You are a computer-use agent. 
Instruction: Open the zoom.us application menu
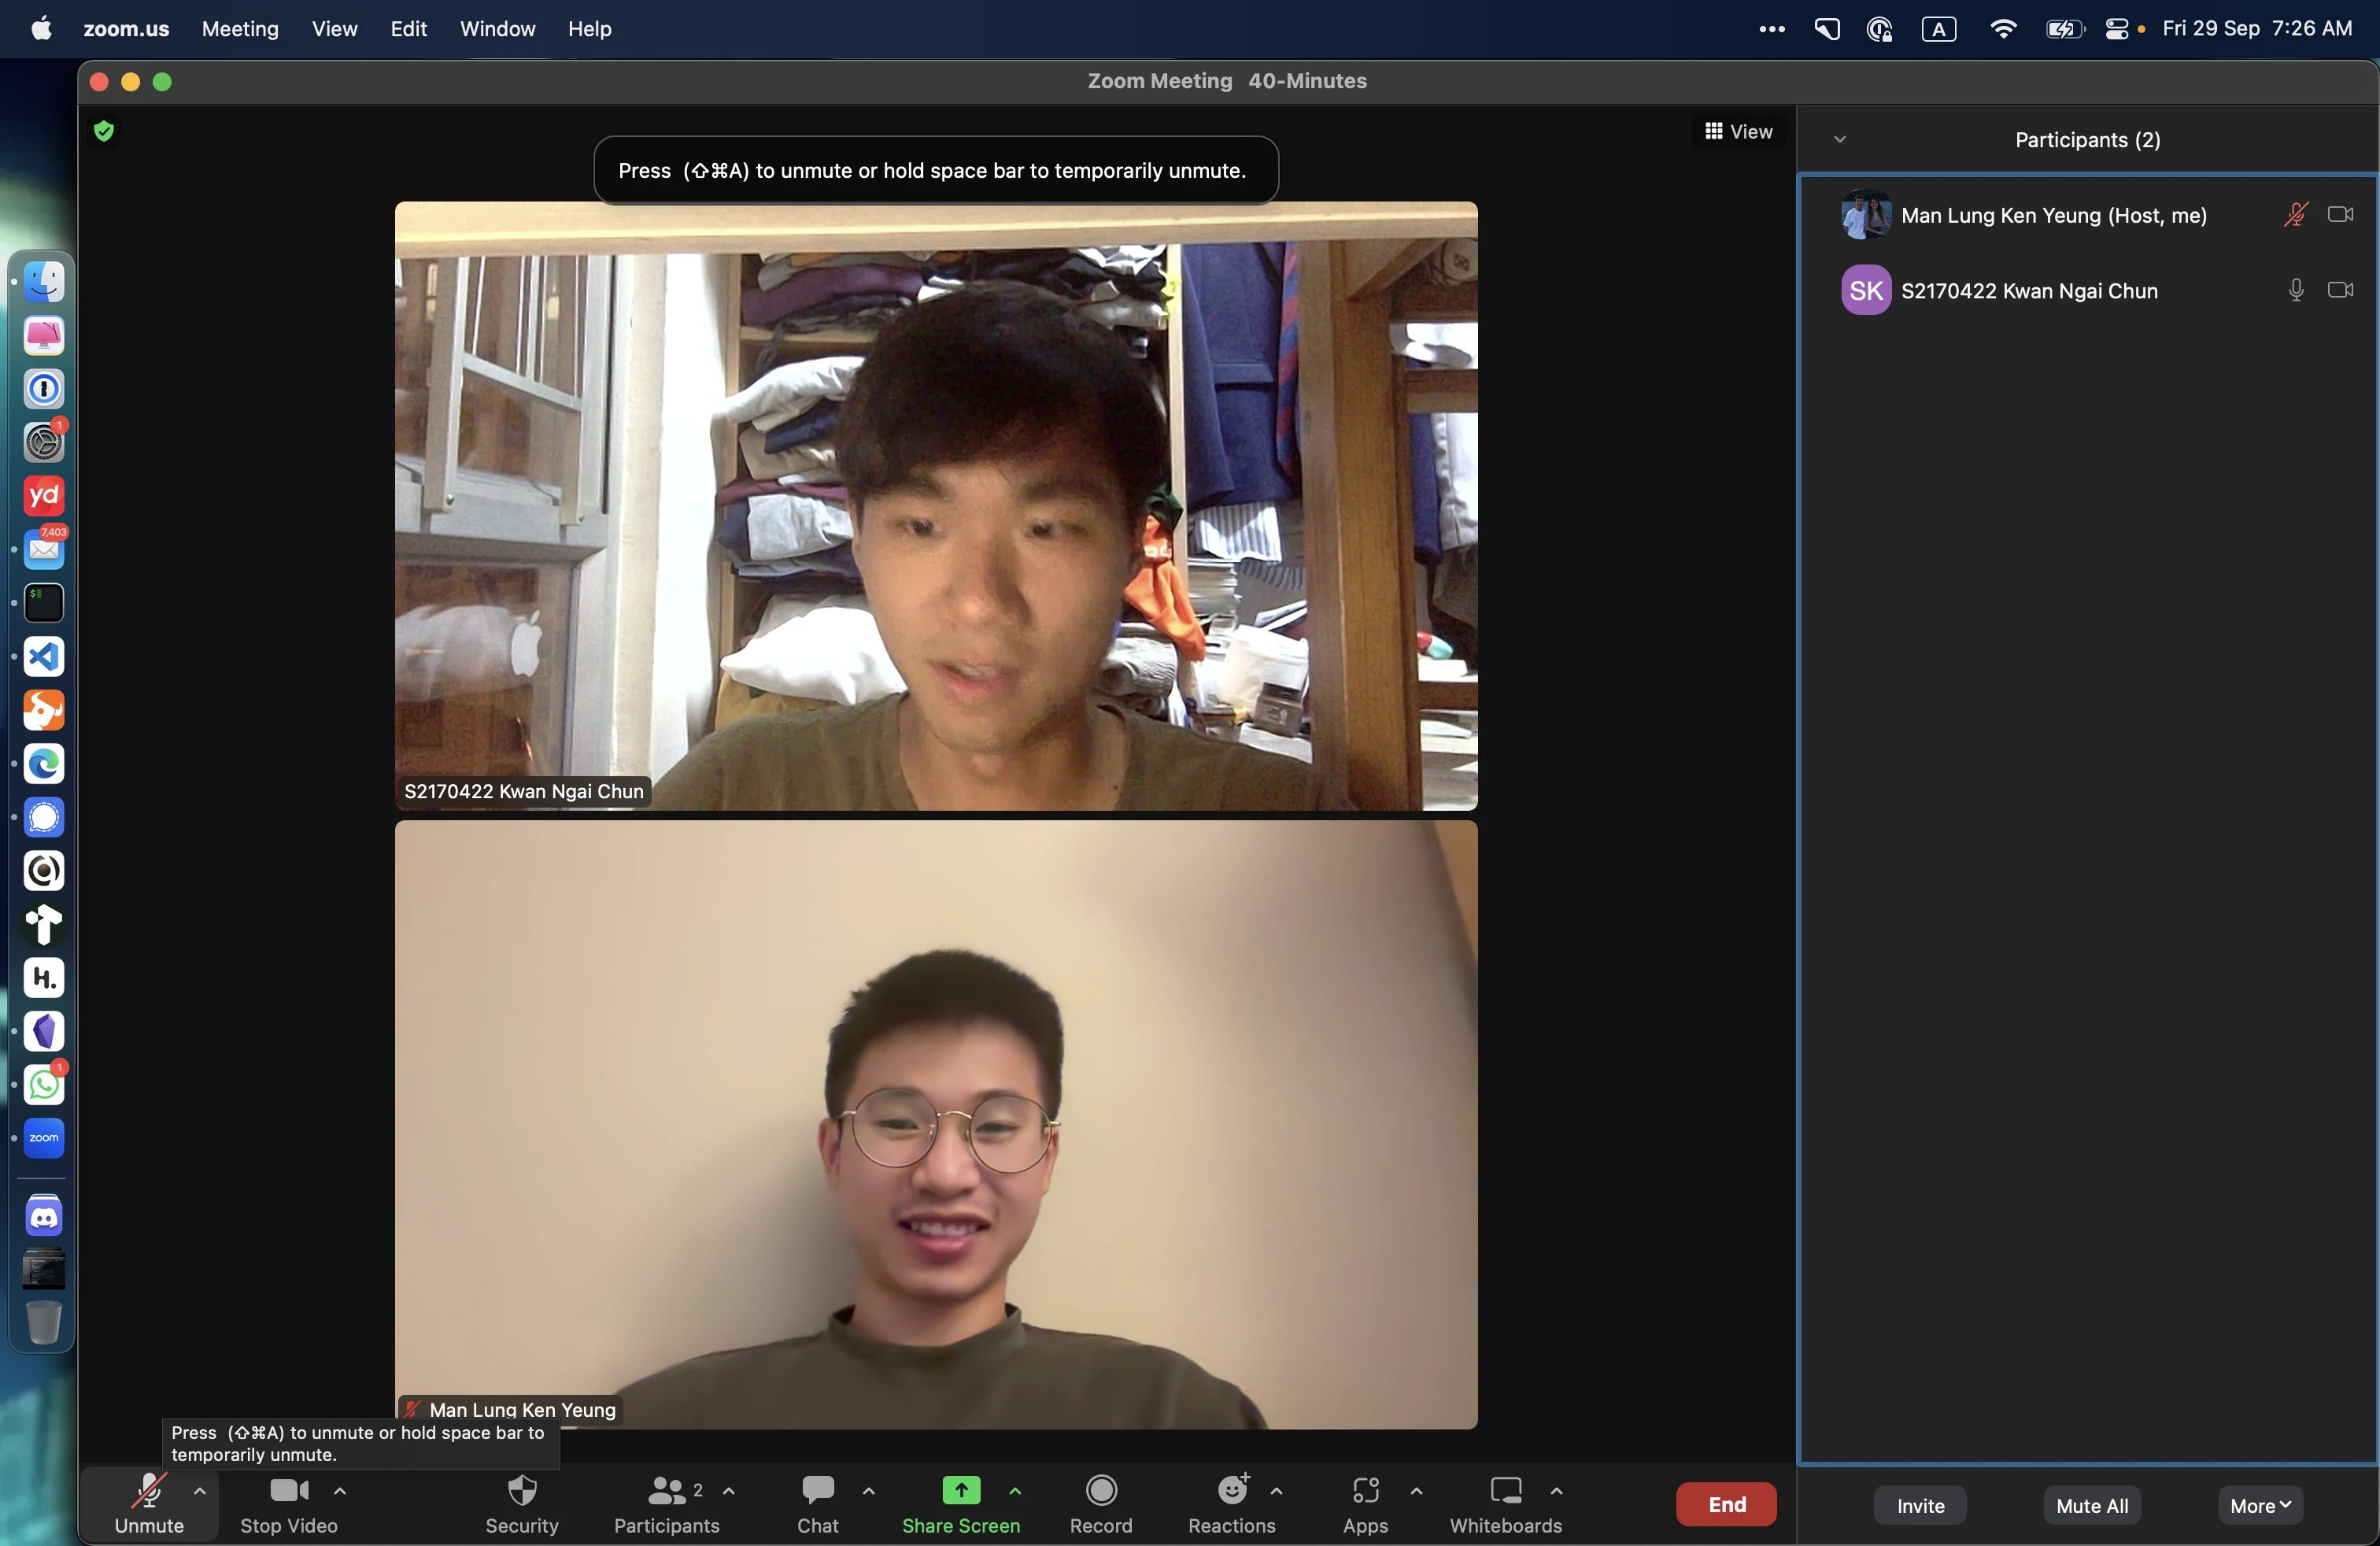point(126,29)
